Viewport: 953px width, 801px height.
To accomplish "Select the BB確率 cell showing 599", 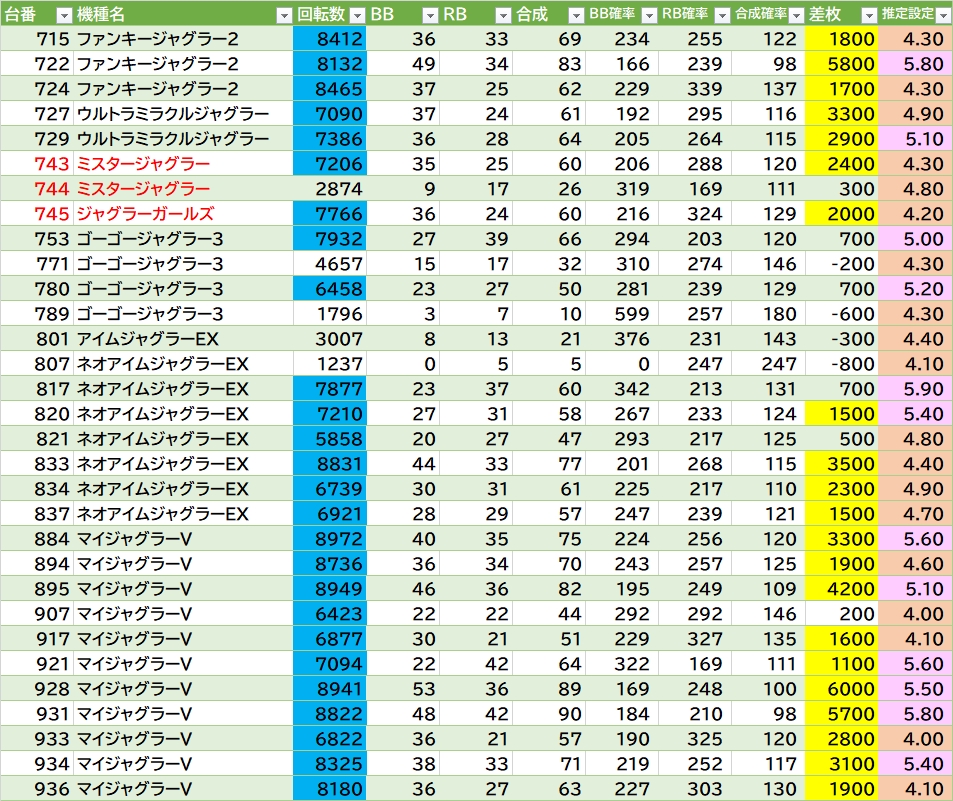I will tap(621, 314).
